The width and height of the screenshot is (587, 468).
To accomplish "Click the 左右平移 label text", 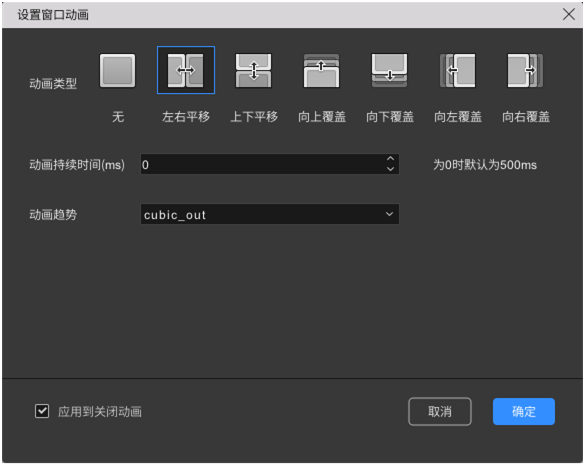I will point(186,117).
